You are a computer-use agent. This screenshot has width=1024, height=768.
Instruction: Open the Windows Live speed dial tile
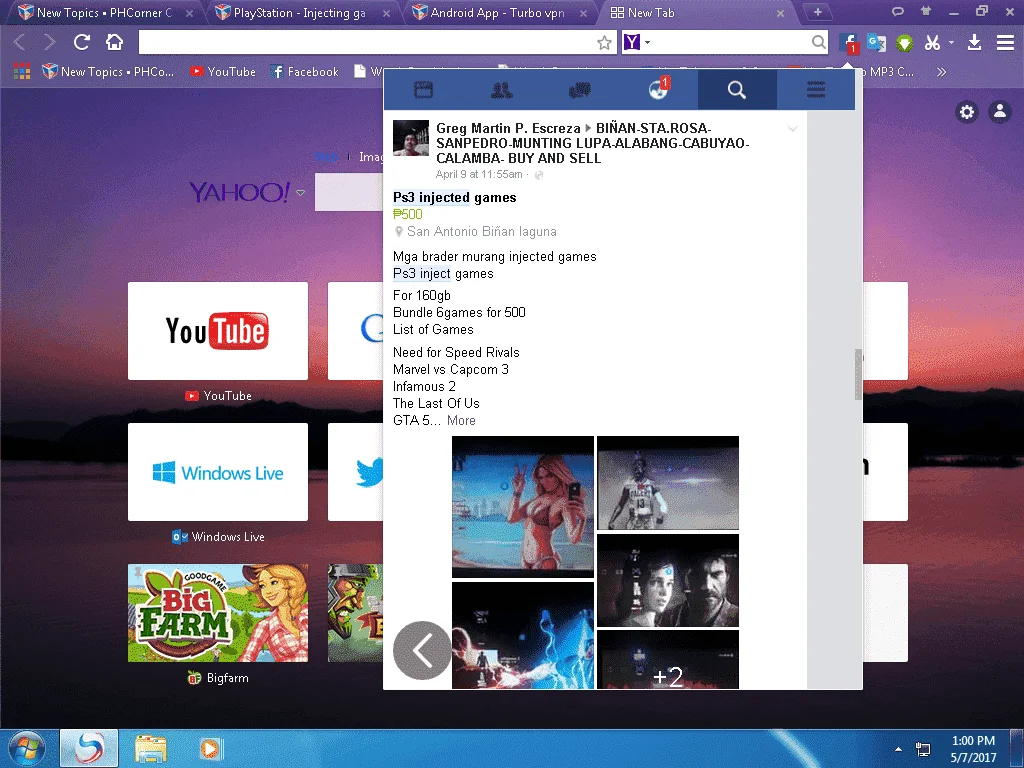[x=217, y=472]
